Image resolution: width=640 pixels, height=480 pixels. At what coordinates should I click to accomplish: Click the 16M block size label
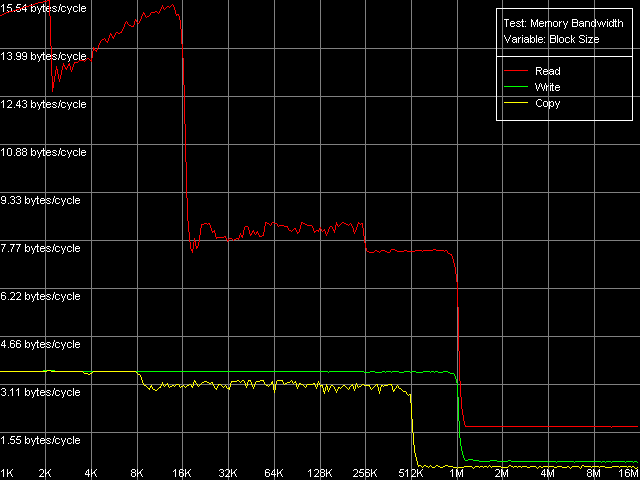click(x=627, y=472)
